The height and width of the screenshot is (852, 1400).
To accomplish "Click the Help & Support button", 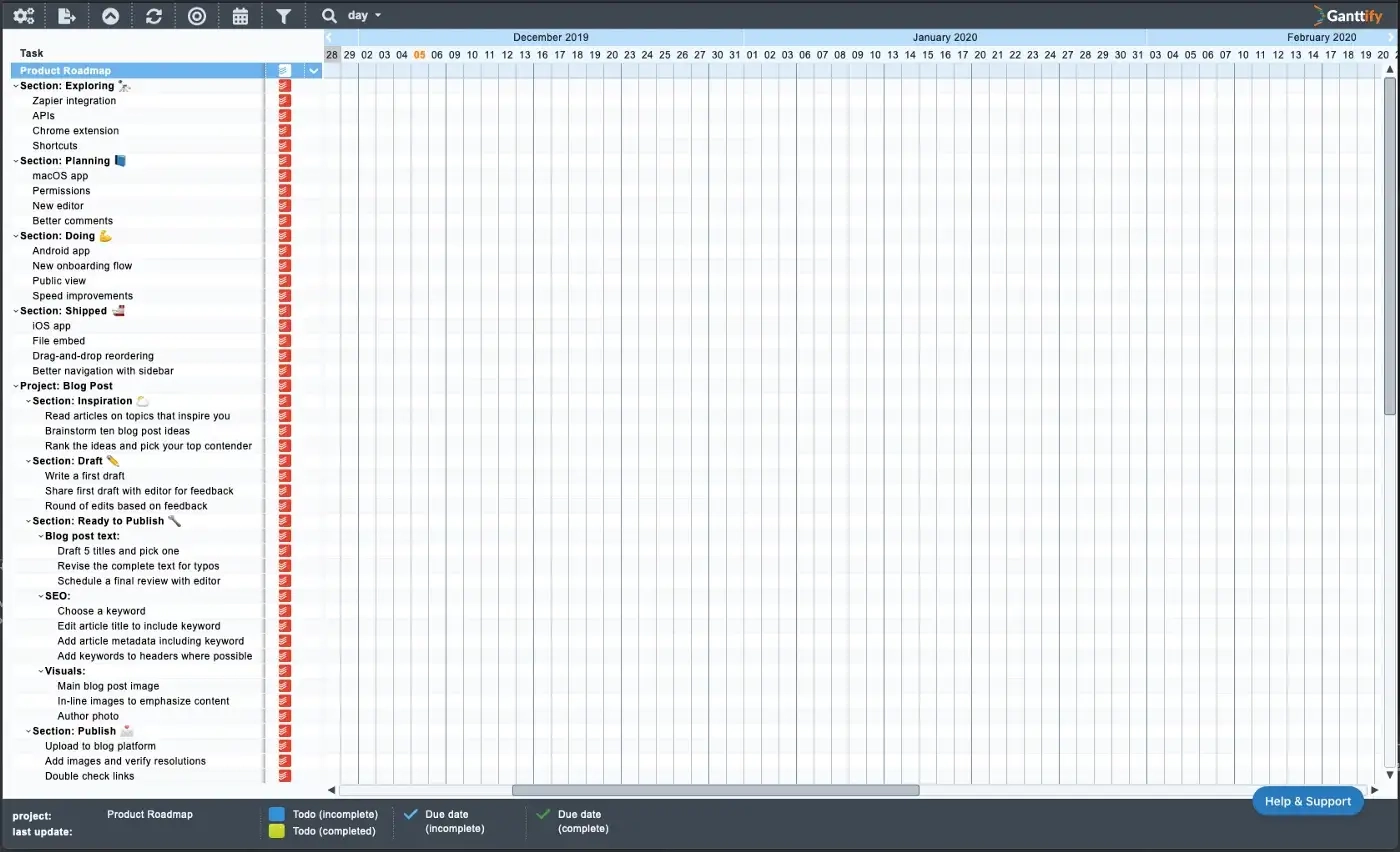I will (x=1307, y=801).
